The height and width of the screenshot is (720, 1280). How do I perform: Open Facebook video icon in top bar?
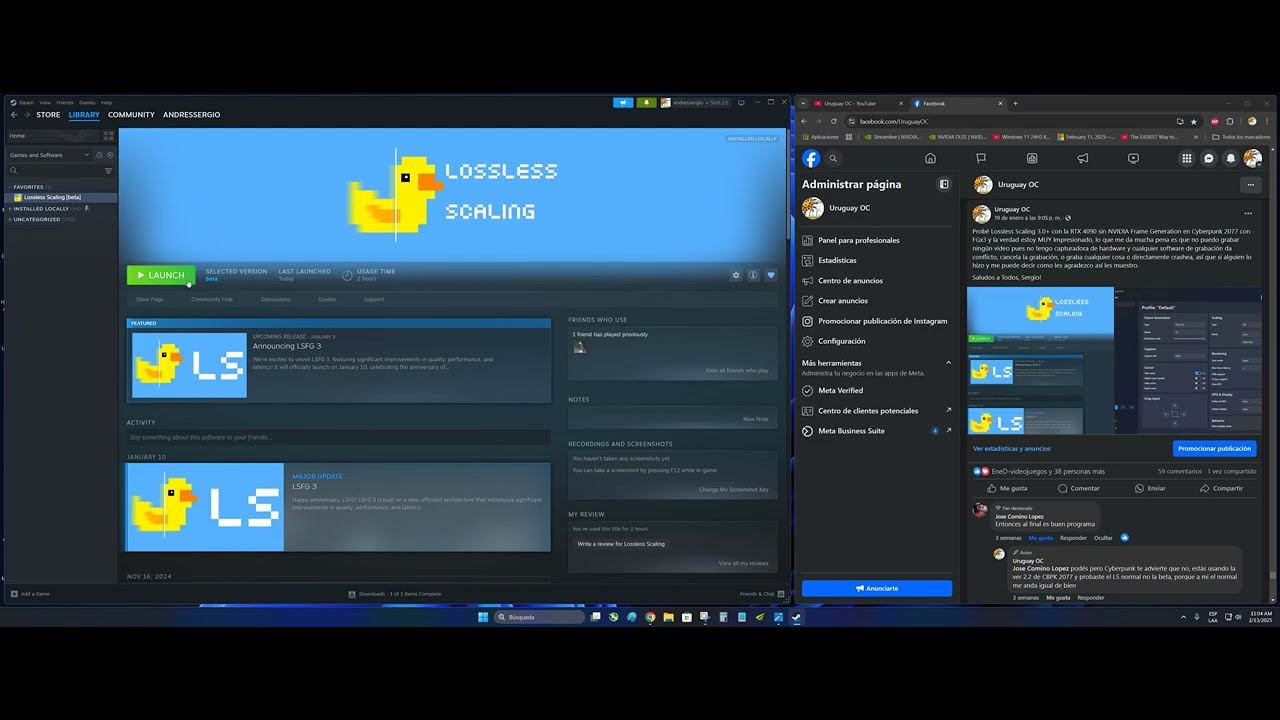coord(1133,158)
